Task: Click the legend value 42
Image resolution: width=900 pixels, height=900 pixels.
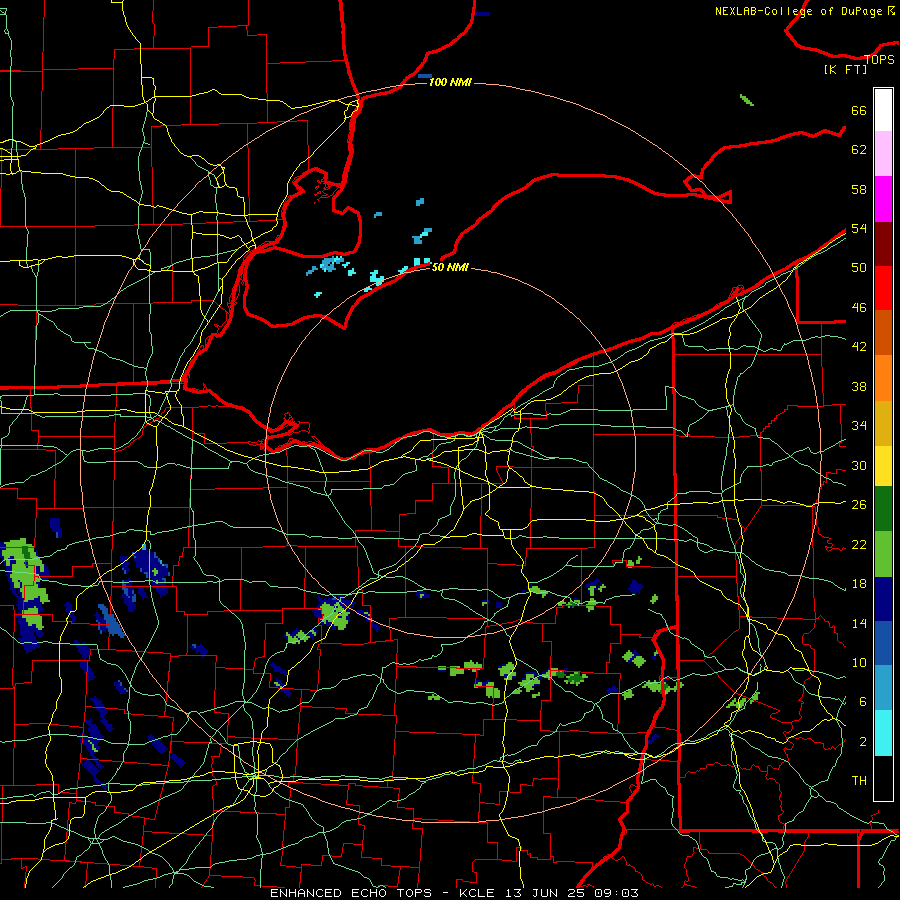Action: 859,347
